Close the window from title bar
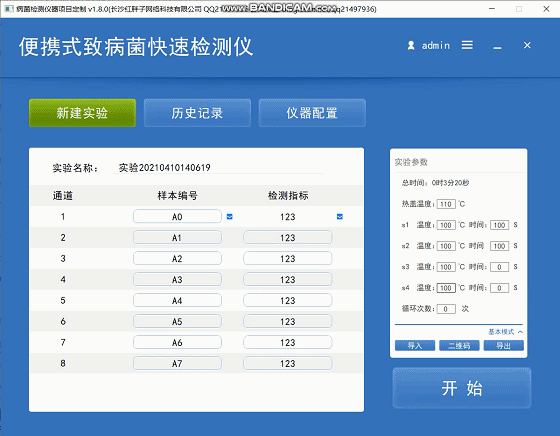Viewport: 560px width, 436px height. click(546, 9)
